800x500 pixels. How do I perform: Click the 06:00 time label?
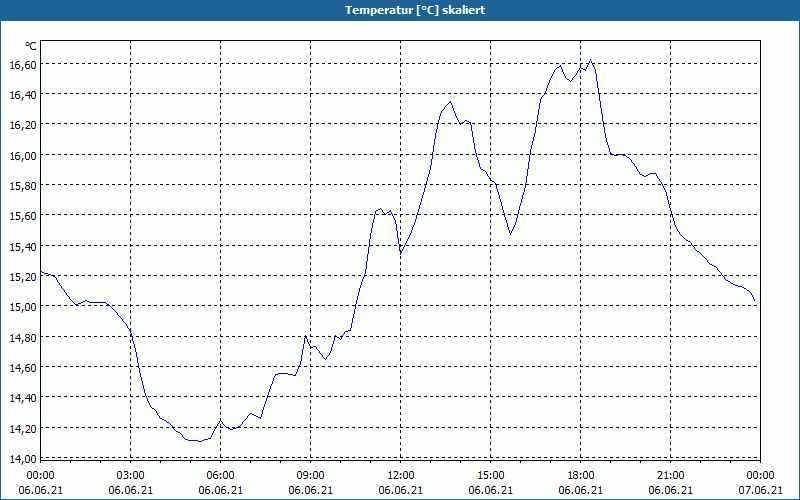(x=220, y=476)
